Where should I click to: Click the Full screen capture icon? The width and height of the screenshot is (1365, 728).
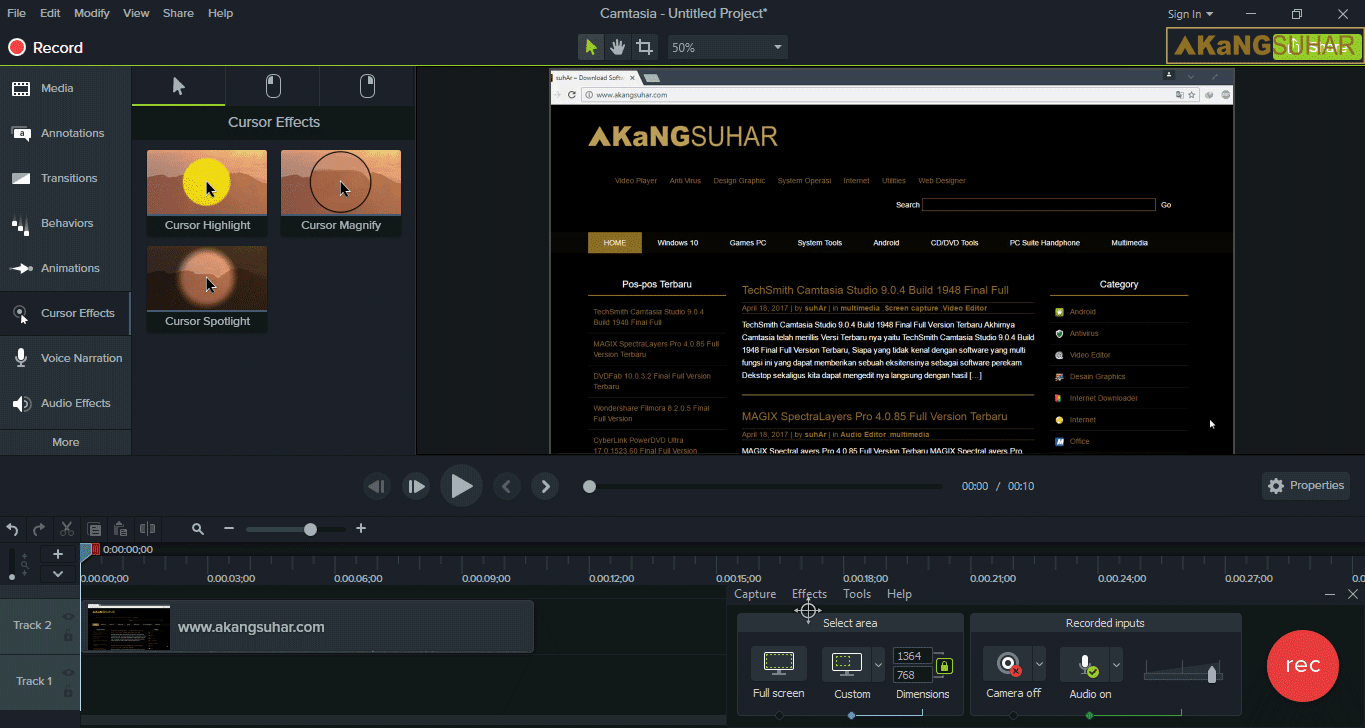coord(779,664)
